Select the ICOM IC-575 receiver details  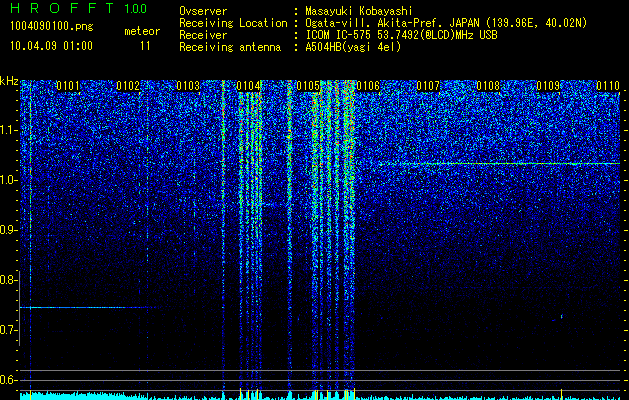tap(402, 35)
